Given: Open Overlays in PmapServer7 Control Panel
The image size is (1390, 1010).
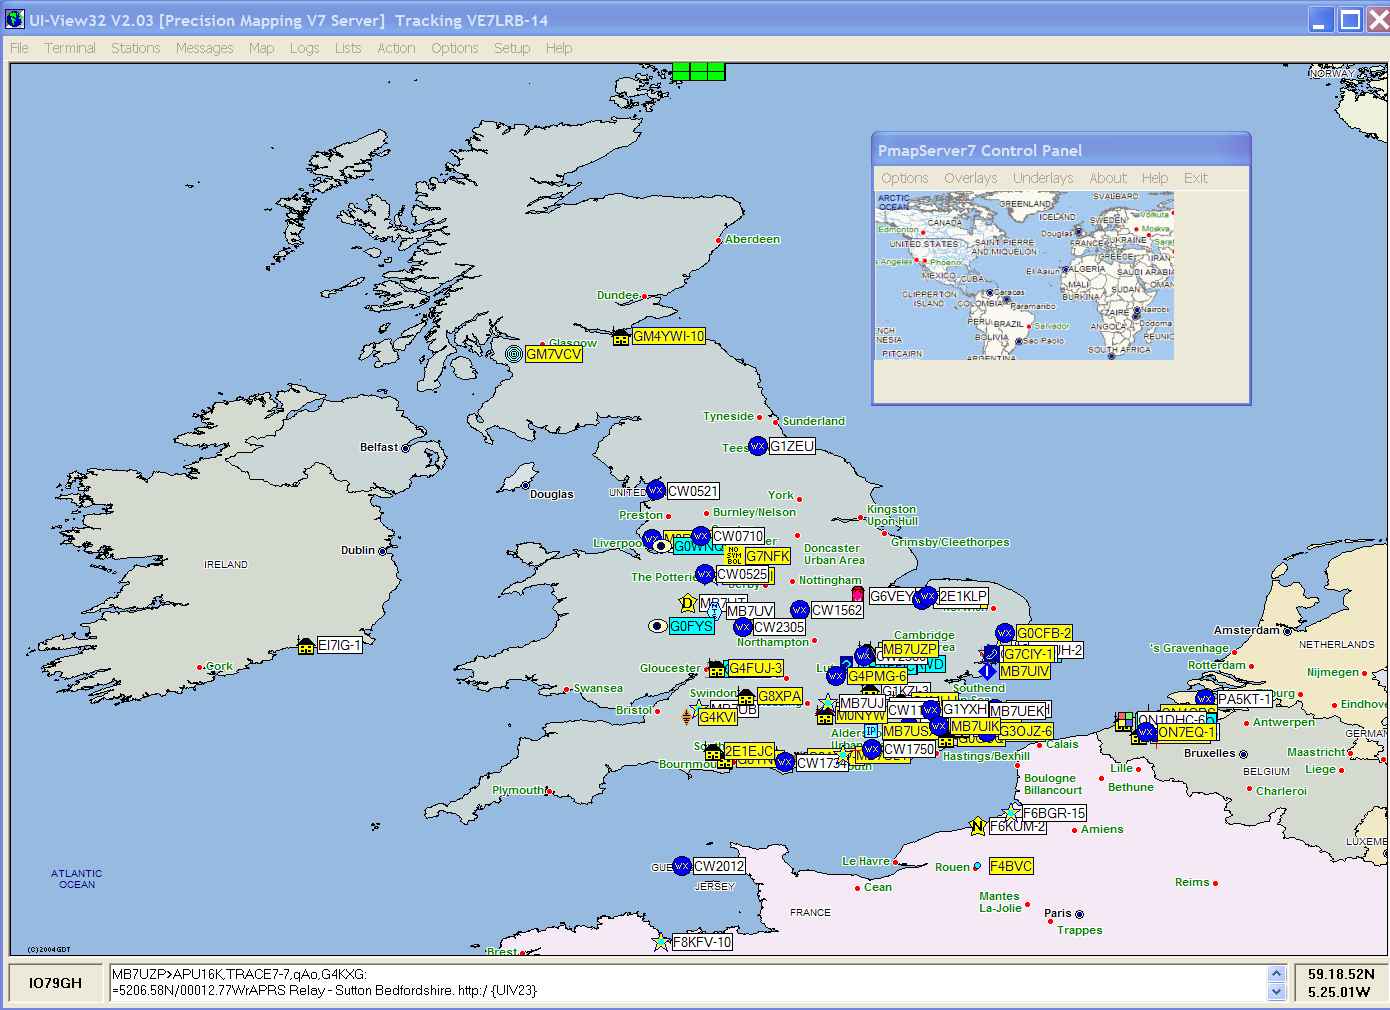Looking at the screenshot, I should point(970,178).
